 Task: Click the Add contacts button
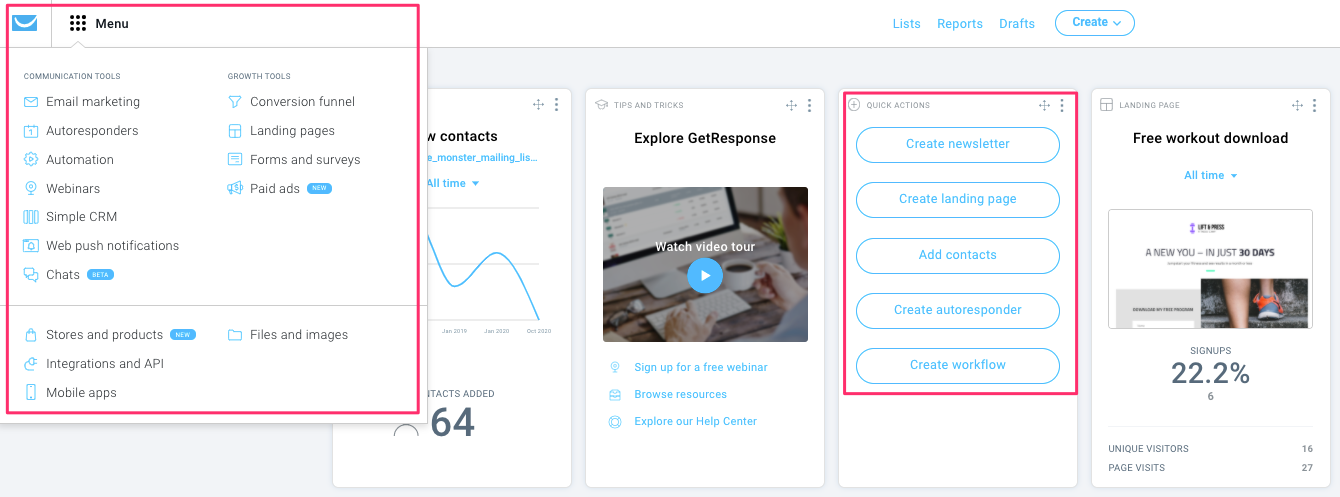coord(958,255)
